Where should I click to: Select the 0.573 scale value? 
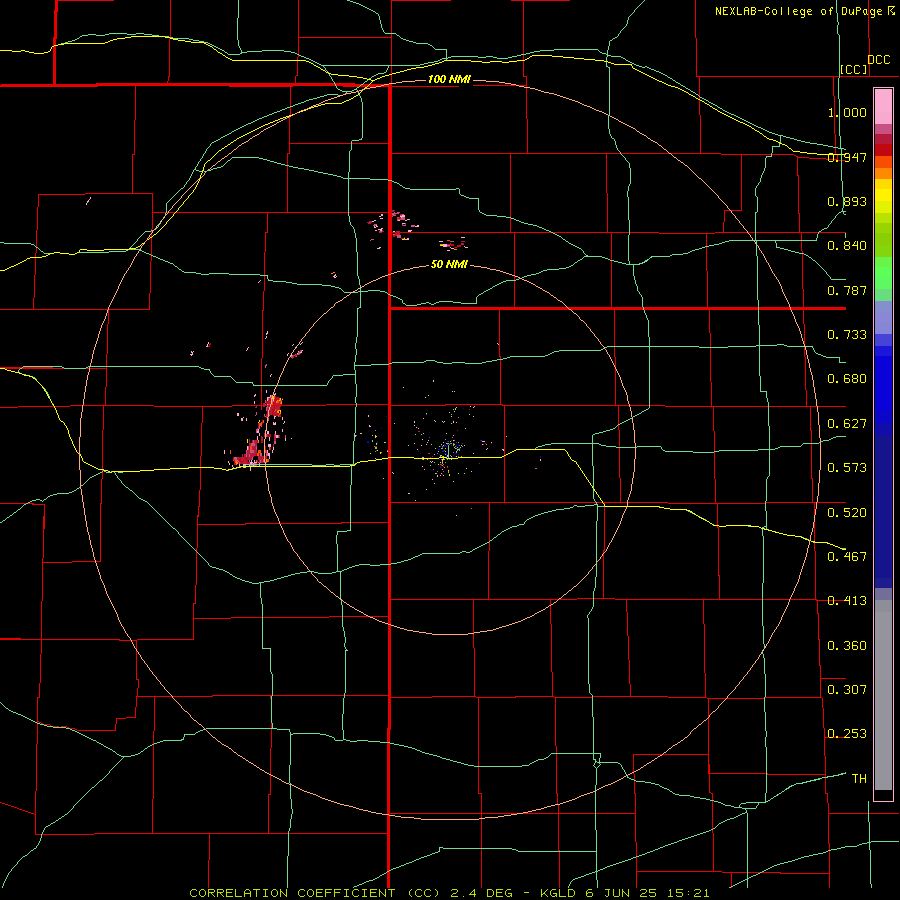pyautogui.click(x=847, y=468)
